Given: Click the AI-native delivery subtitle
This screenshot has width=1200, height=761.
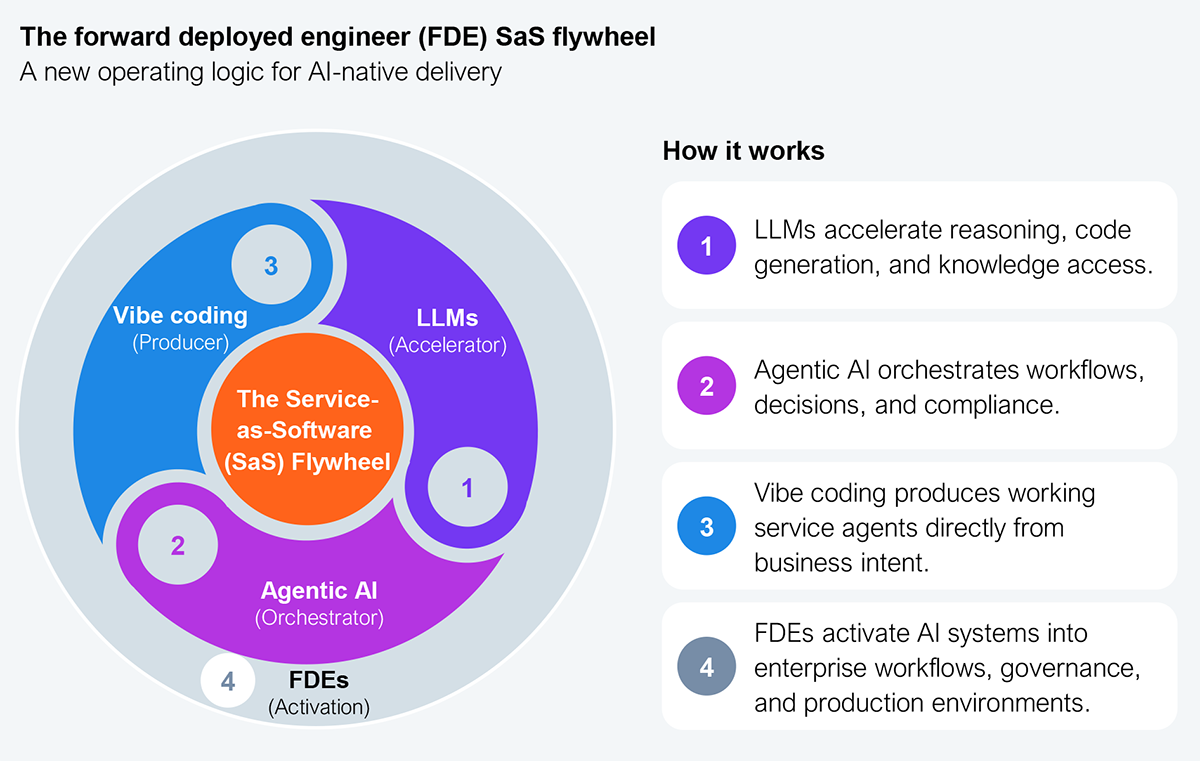Looking at the screenshot, I should (x=261, y=72).
